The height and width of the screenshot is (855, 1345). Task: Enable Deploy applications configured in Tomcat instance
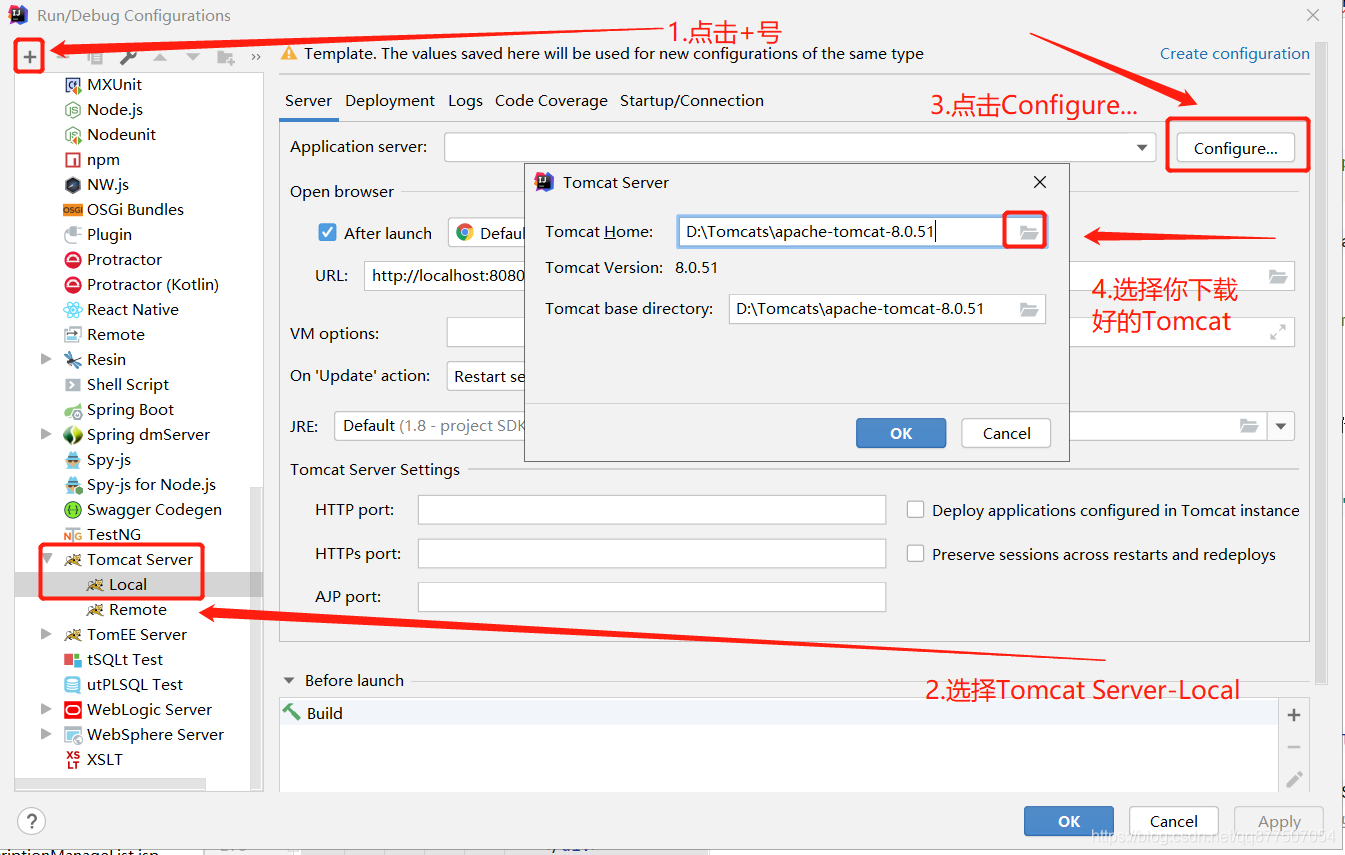point(915,509)
